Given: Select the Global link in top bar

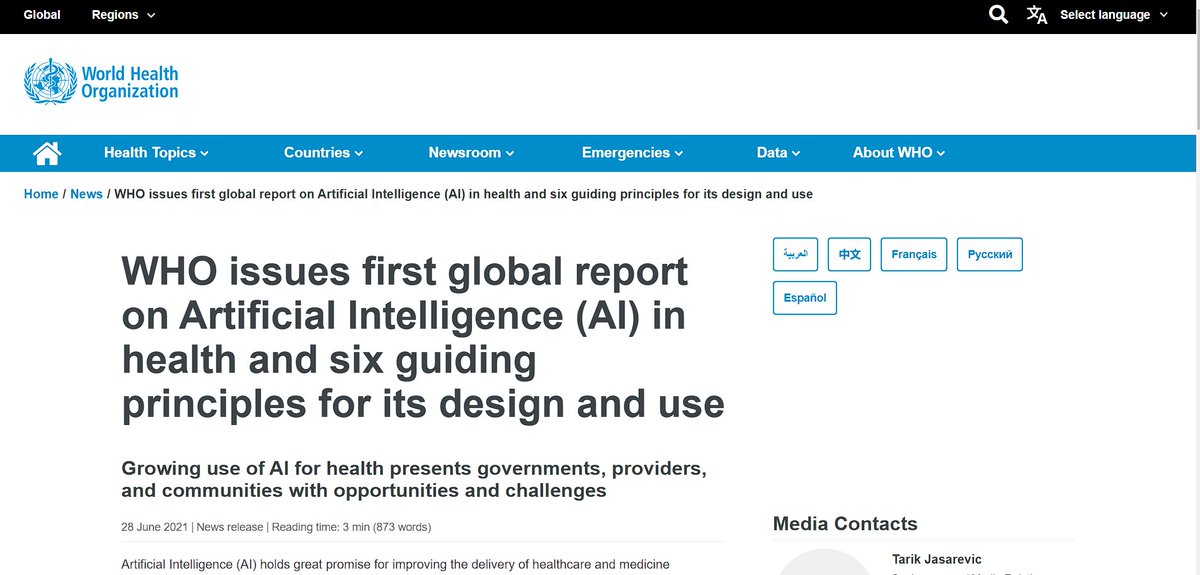Looking at the screenshot, I should [42, 15].
